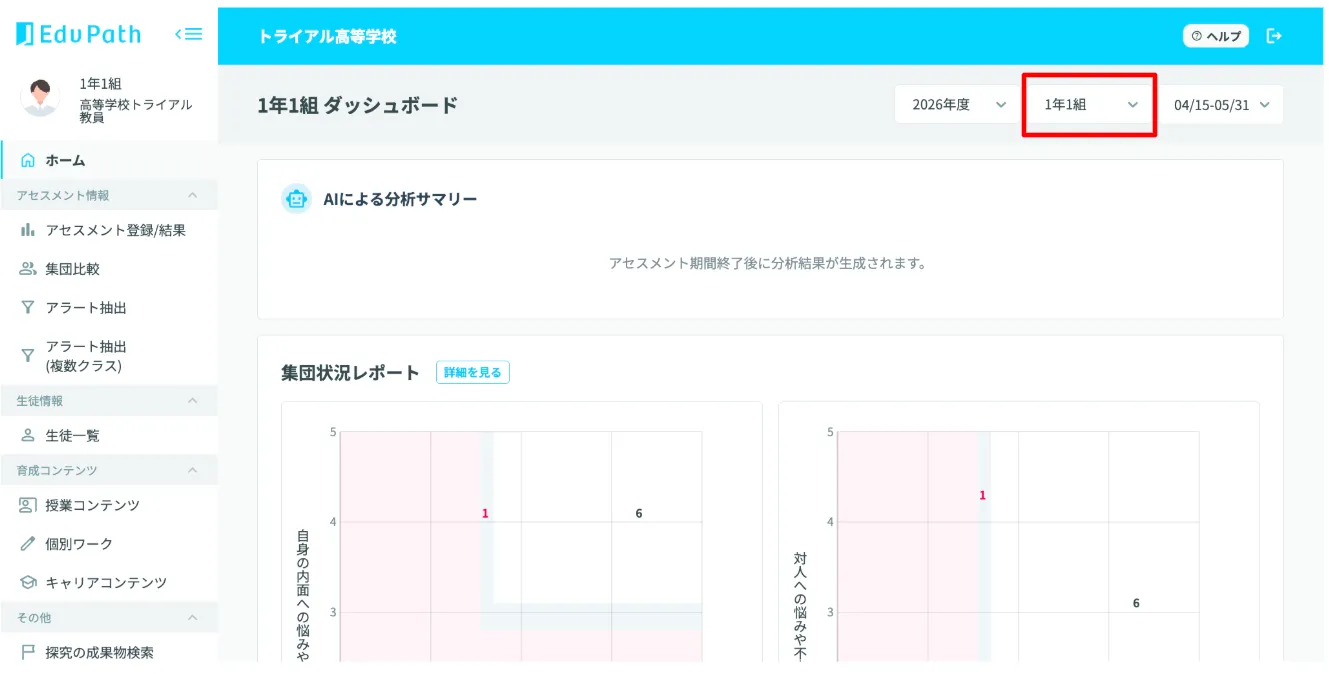Open the 2026年度 year dropdown
Screen dimensions: 1329x674
[958, 104]
